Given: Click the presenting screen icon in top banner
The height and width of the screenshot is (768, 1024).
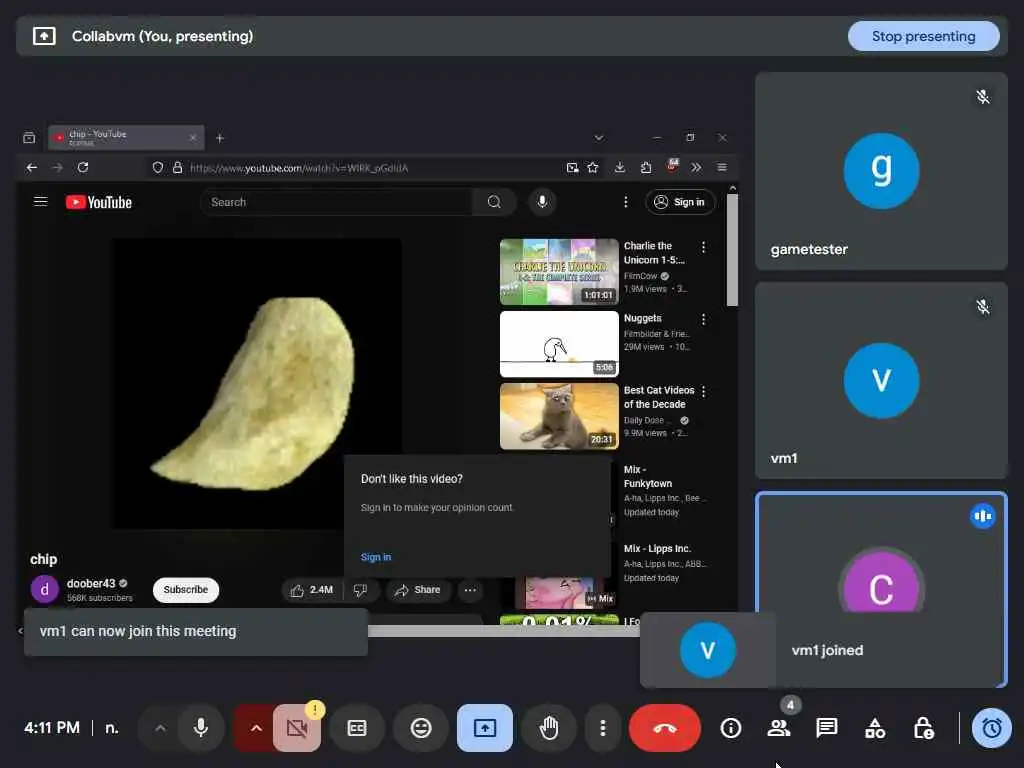Looking at the screenshot, I should pos(44,36).
